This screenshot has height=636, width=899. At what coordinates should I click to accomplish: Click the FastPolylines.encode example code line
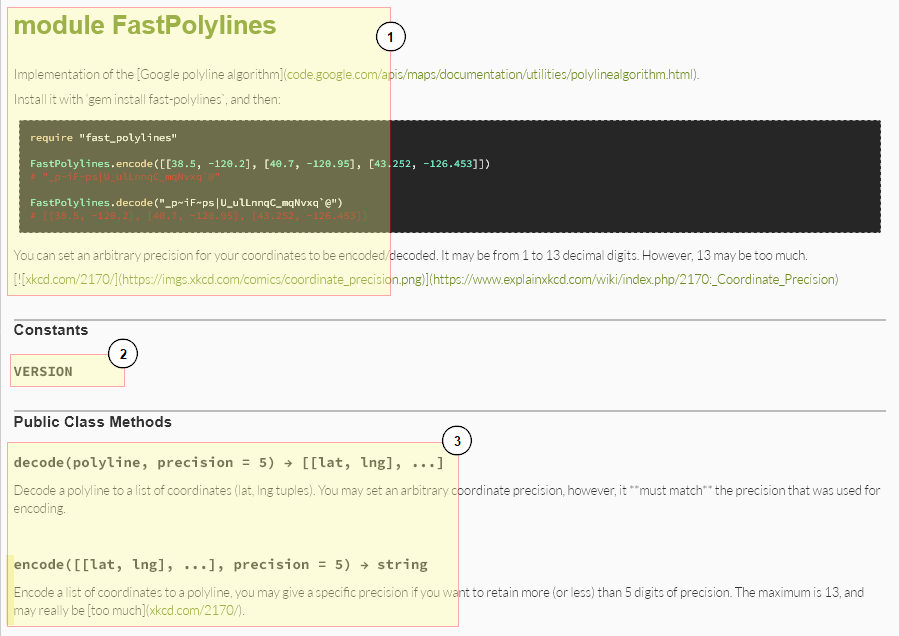pyautogui.click(x=260, y=163)
